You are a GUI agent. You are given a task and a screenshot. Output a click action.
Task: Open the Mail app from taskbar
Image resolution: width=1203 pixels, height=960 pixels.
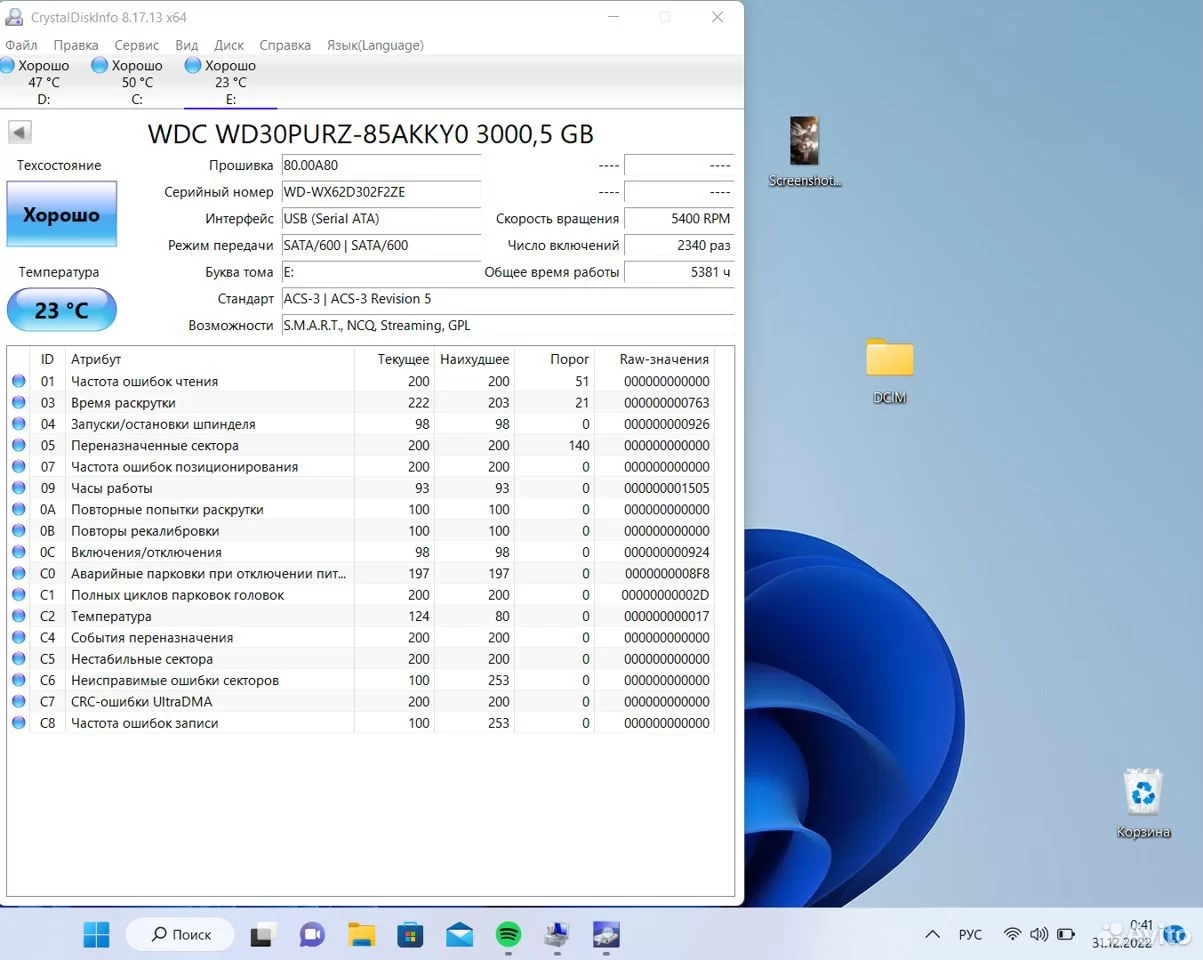[x=459, y=935]
